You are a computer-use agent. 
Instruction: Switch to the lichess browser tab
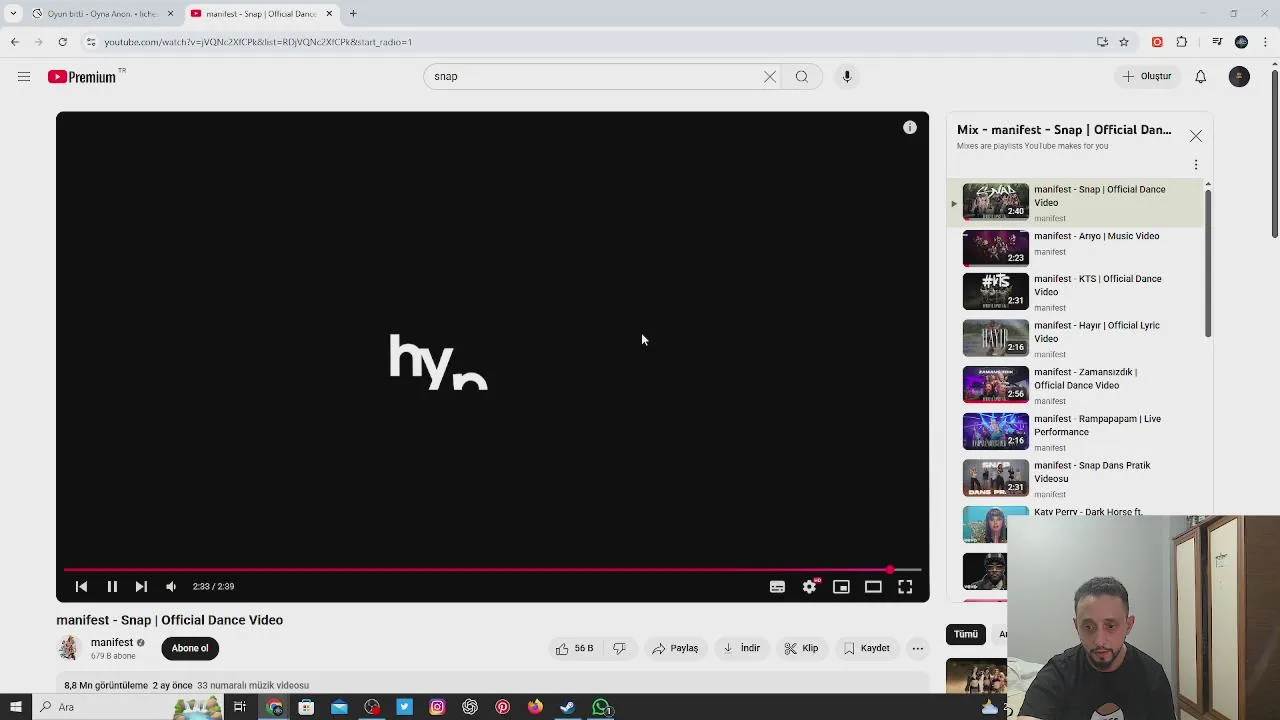(x=103, y=14)
